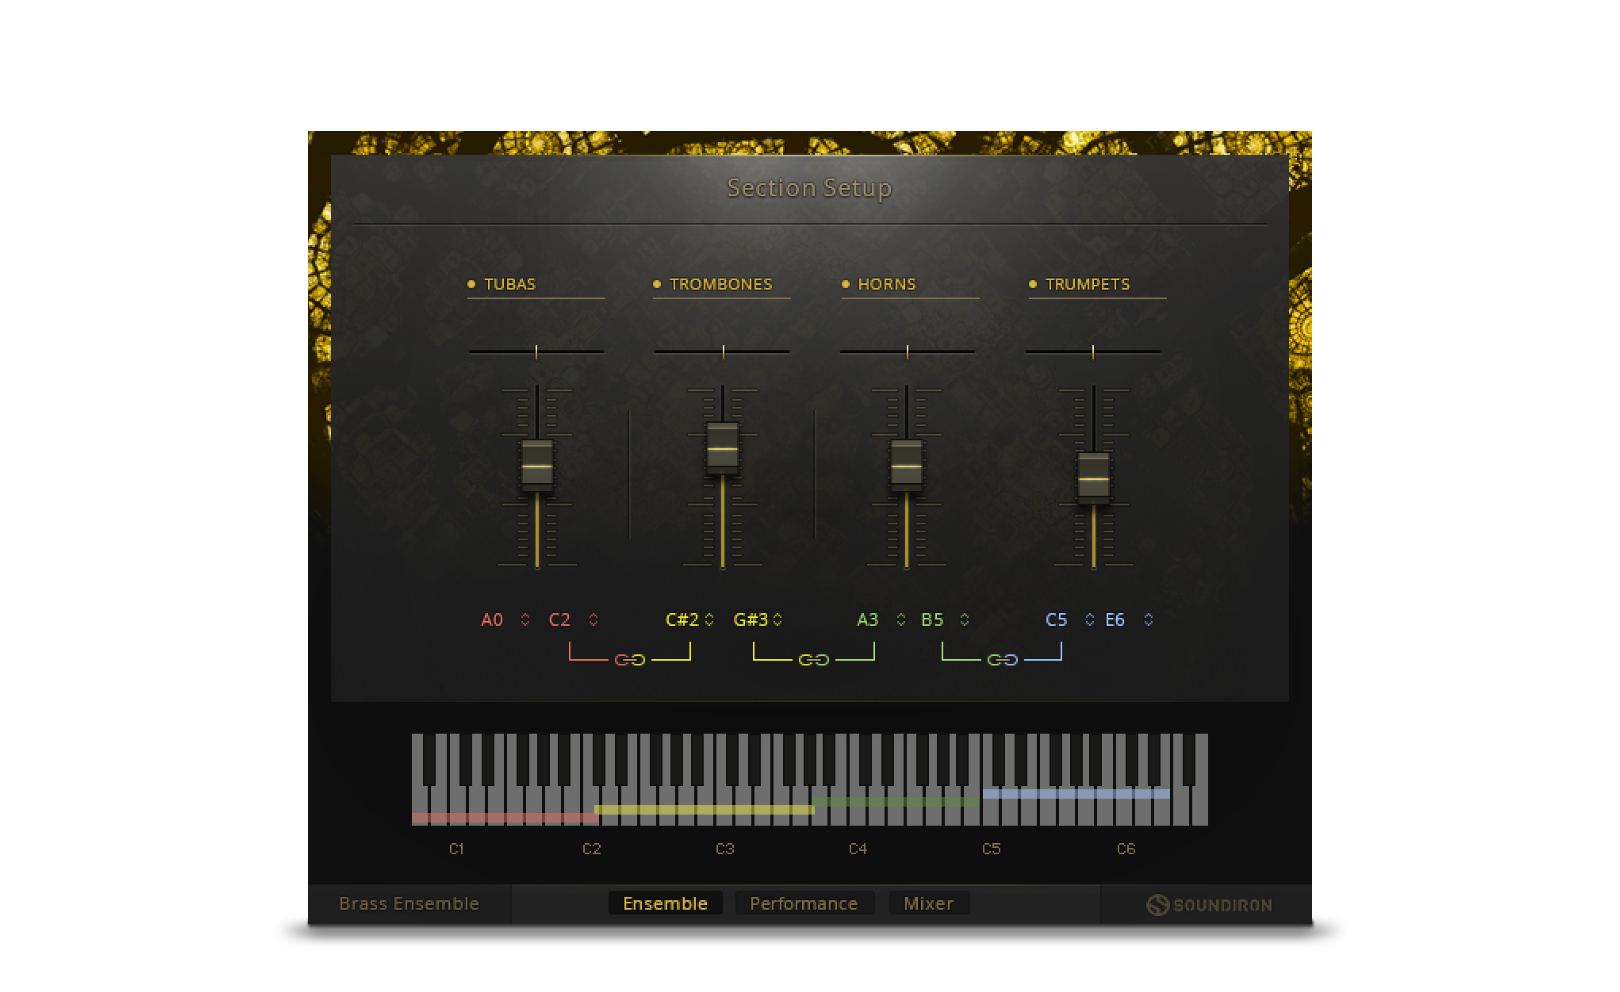
Task: Toggle the Tubas section on/off dot
Action: point(472,285)
